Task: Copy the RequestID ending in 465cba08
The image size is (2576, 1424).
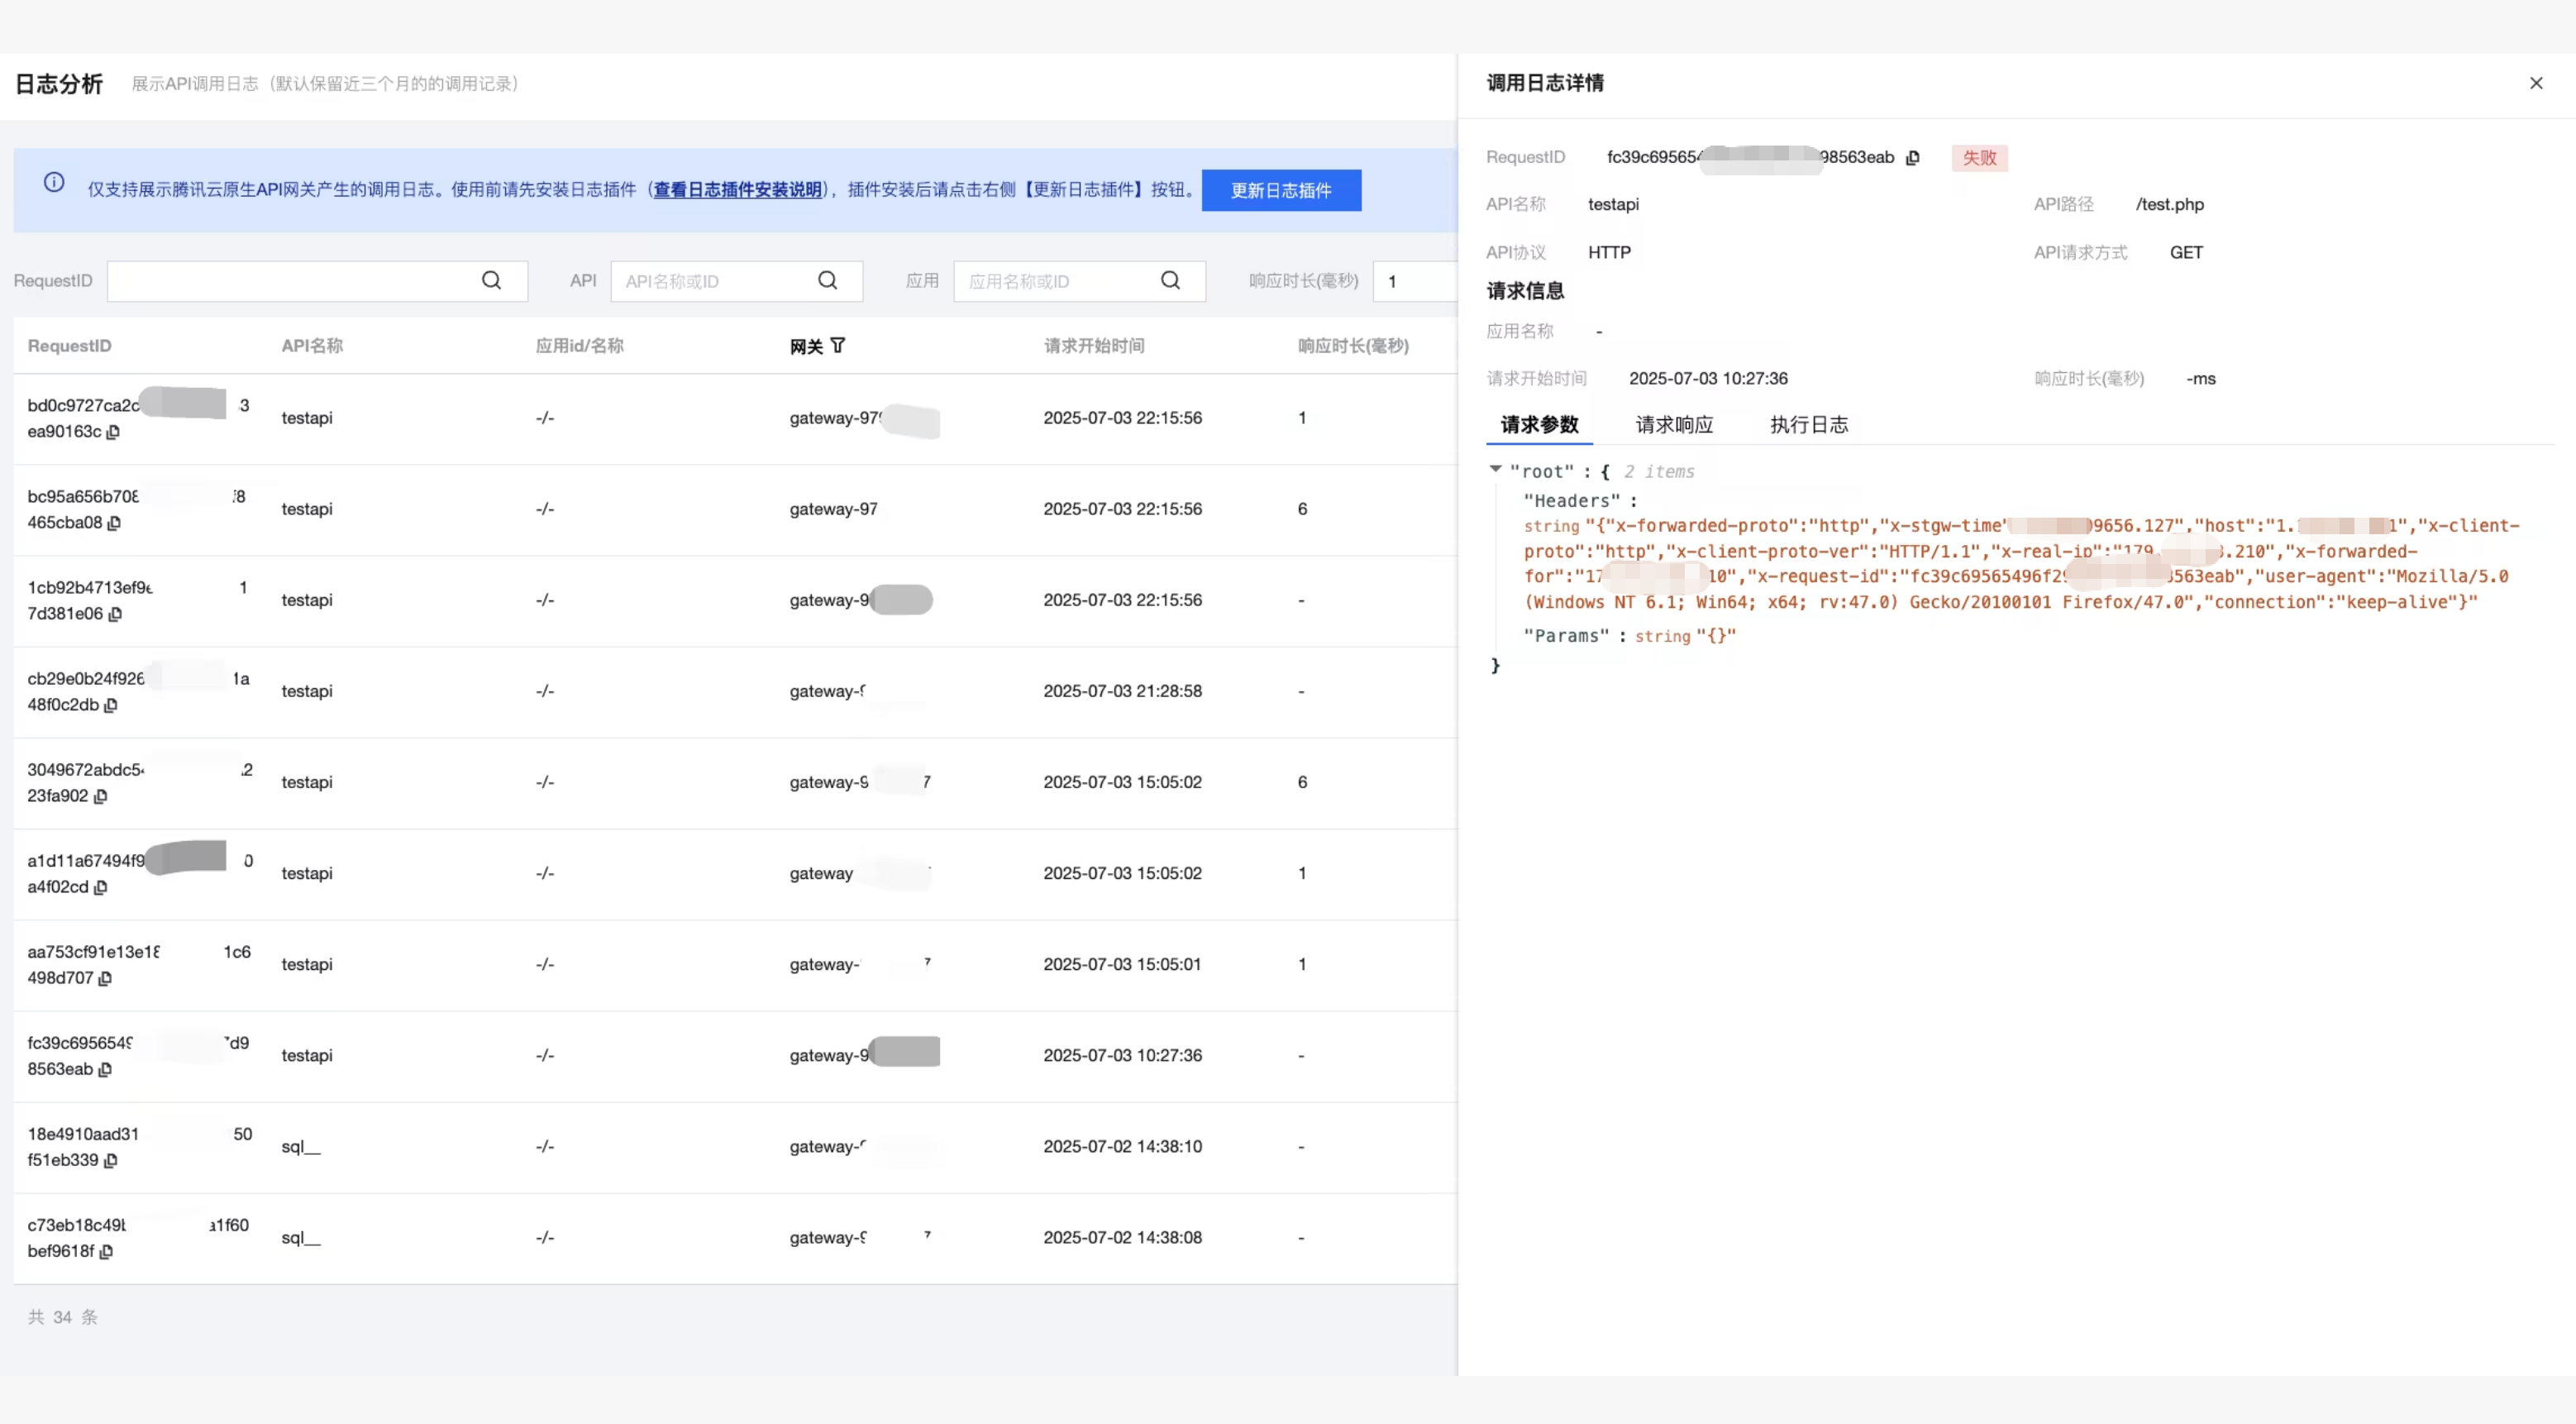Action: [x=114, y=523]
